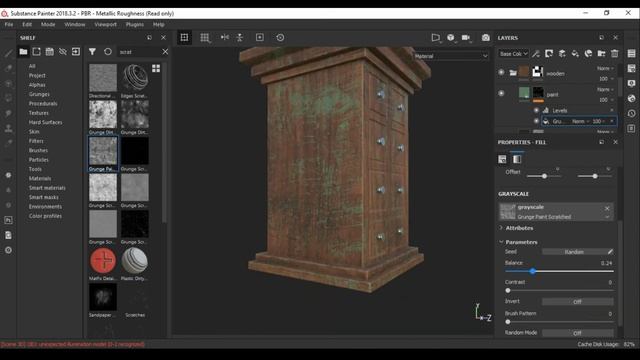640x360 pixels.
Task: Adjust the Contrast slider handle
Action: [508, 291]
